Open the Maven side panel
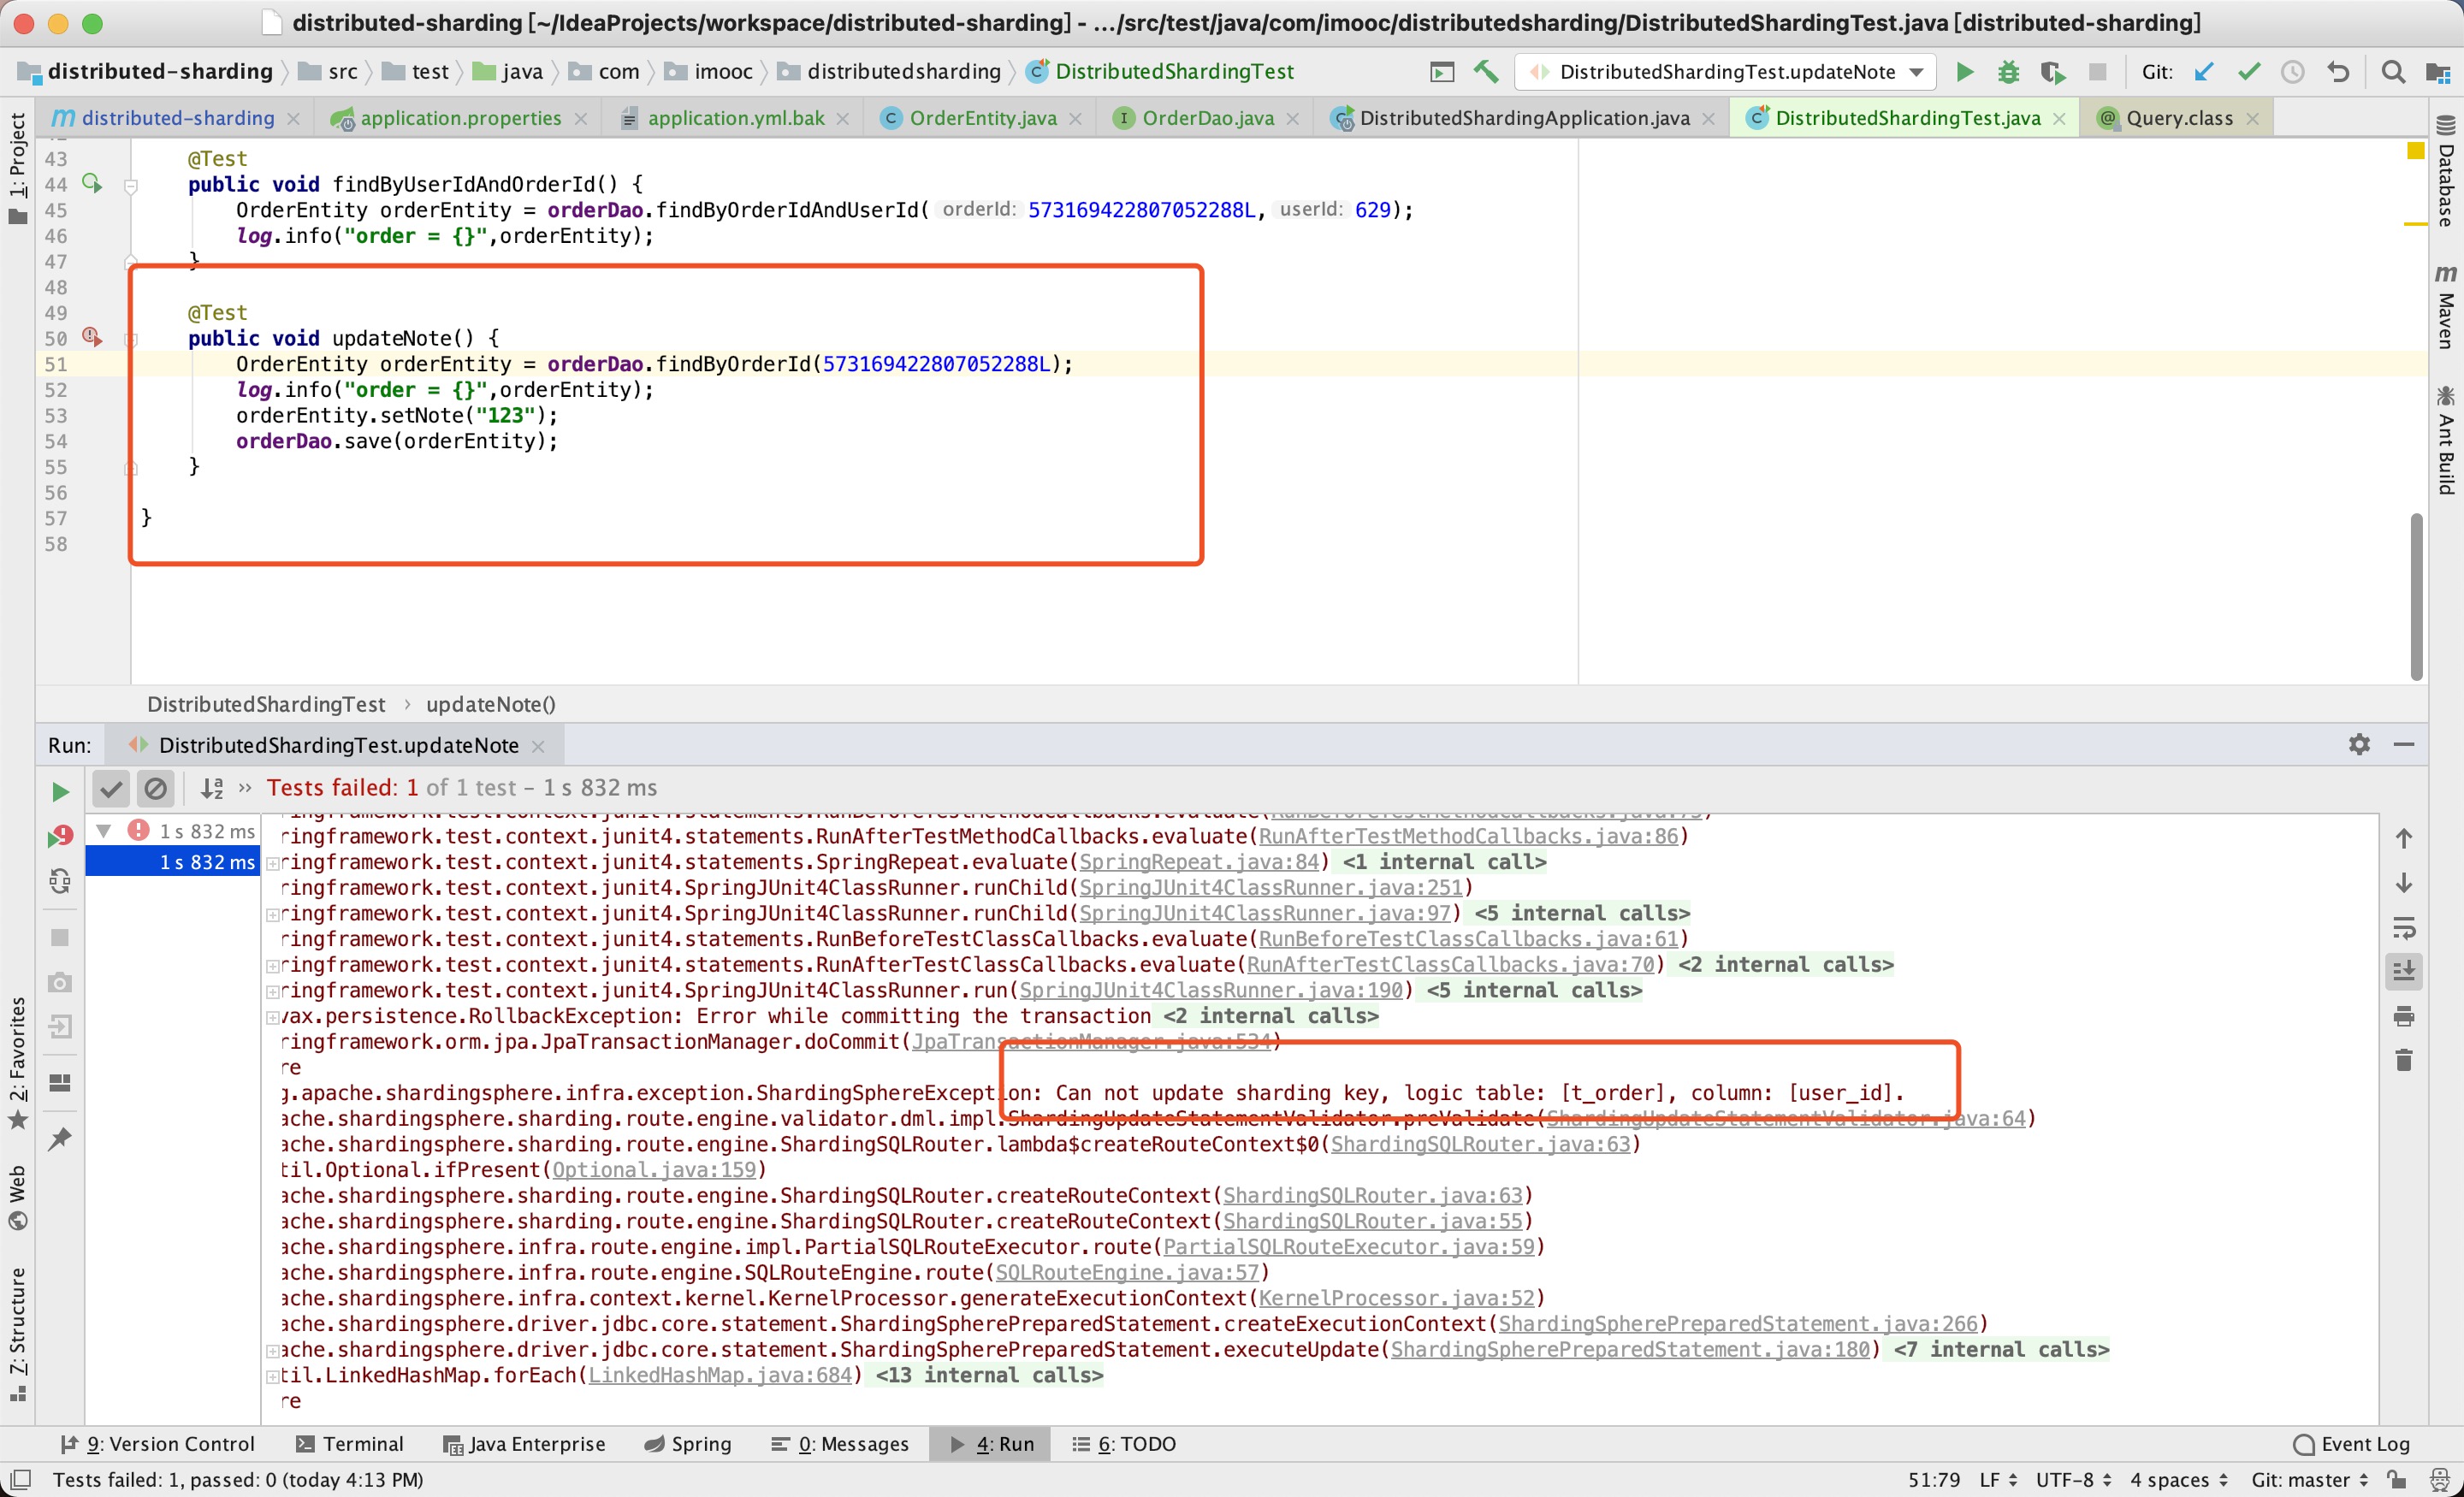The height and width of the screenshot is (1497, 2464). click(2445, 308)
